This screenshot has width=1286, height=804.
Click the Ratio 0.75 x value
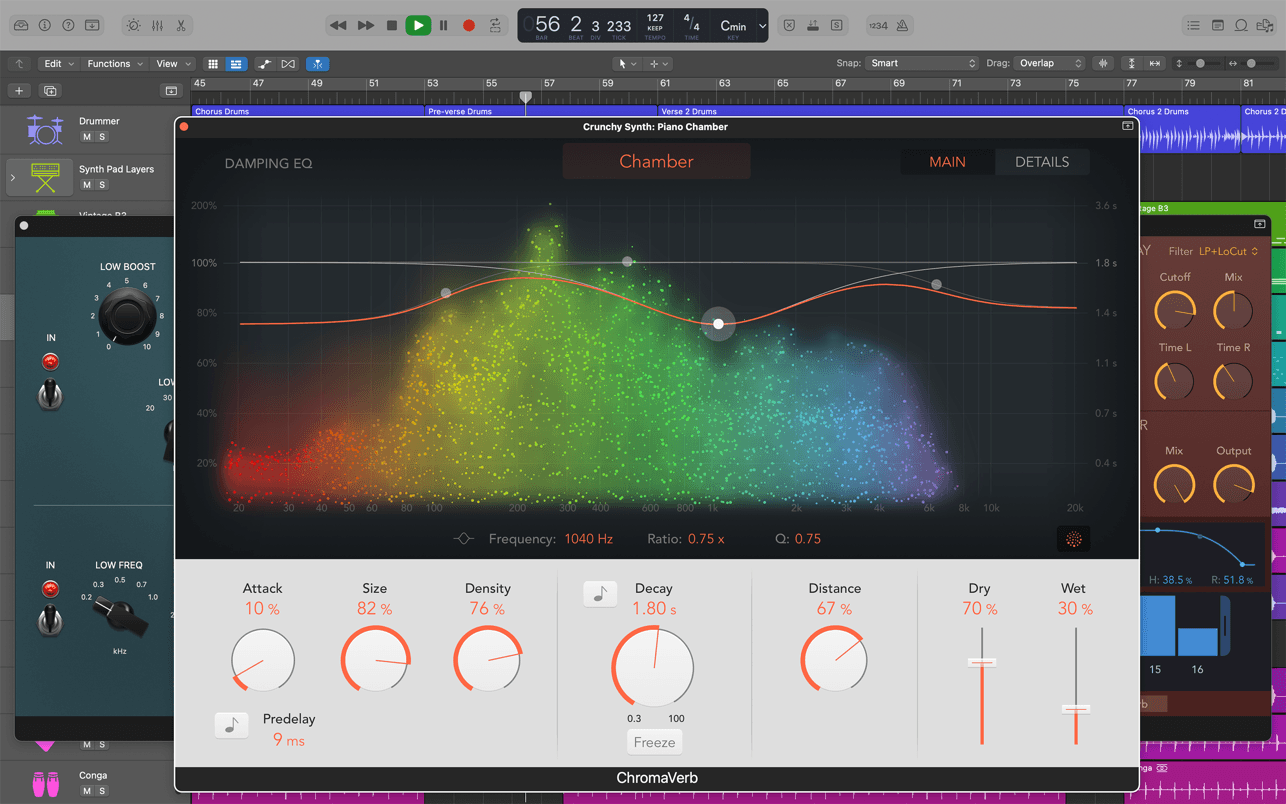point(706,539)
